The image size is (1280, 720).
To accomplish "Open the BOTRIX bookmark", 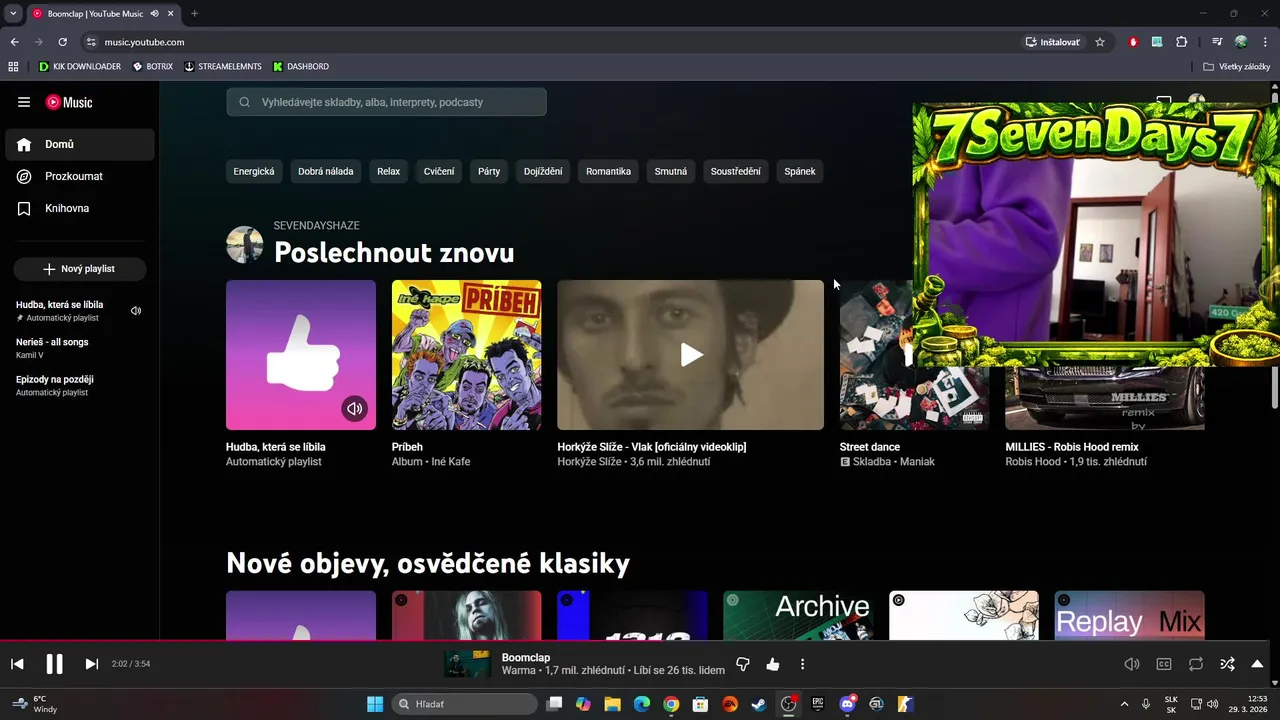I will (x=153, y=66).
